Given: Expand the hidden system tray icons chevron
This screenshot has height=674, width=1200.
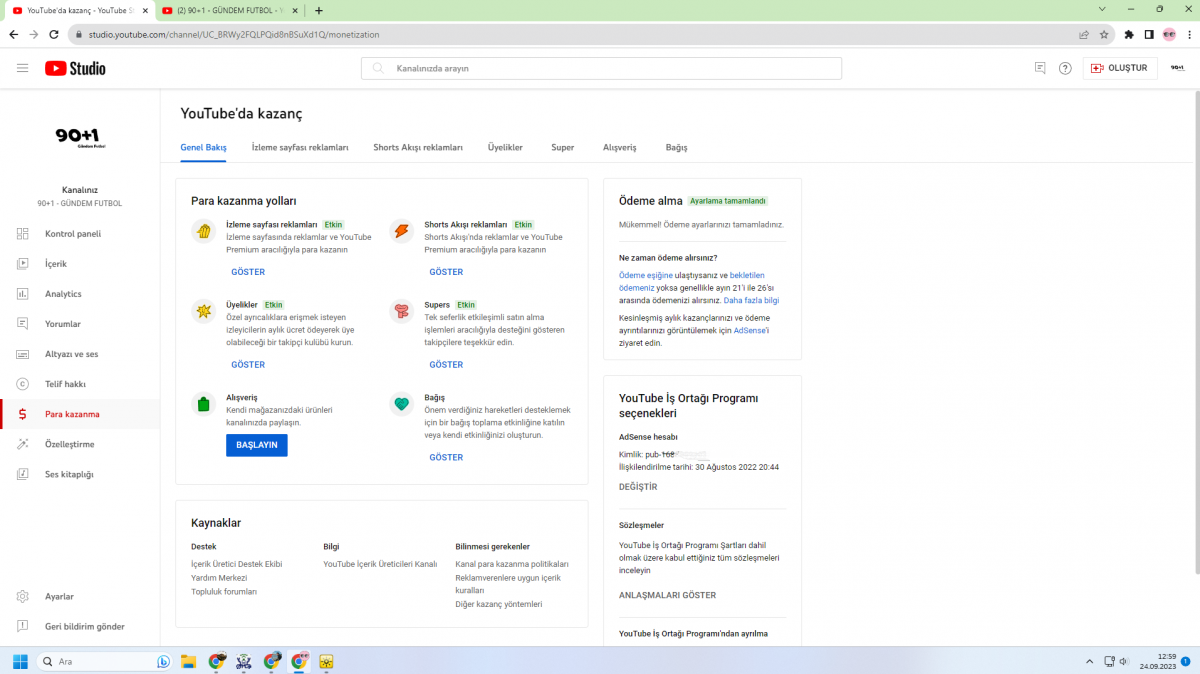Looking at the screenshot, I should (1089, 661).
